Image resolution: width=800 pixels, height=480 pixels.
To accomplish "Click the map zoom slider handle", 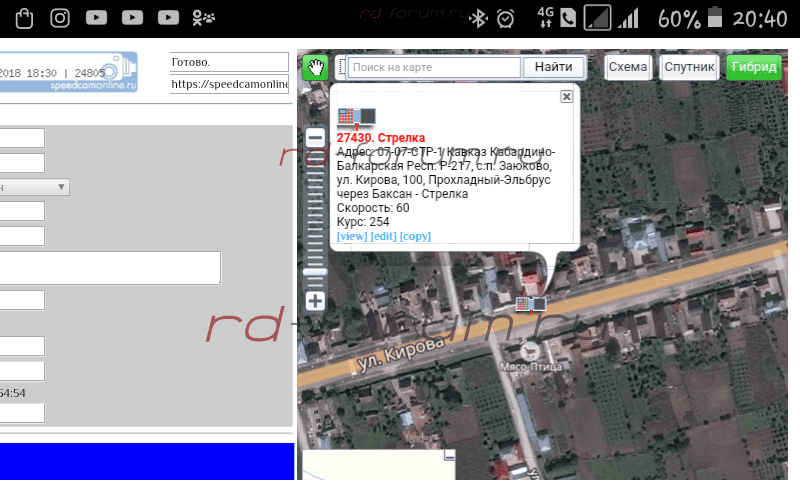I will (x=315, y=272).
